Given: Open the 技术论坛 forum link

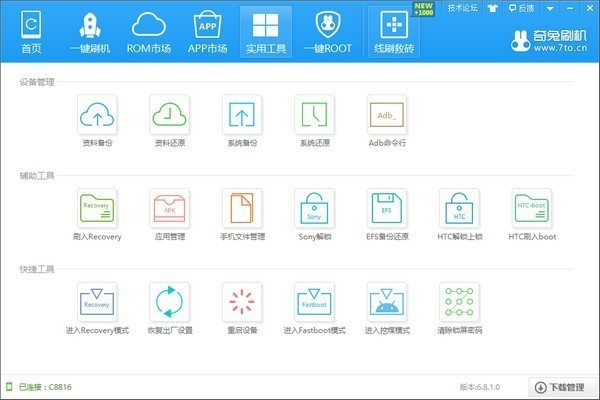Looking at the screenshot, I should coord(463,8).
